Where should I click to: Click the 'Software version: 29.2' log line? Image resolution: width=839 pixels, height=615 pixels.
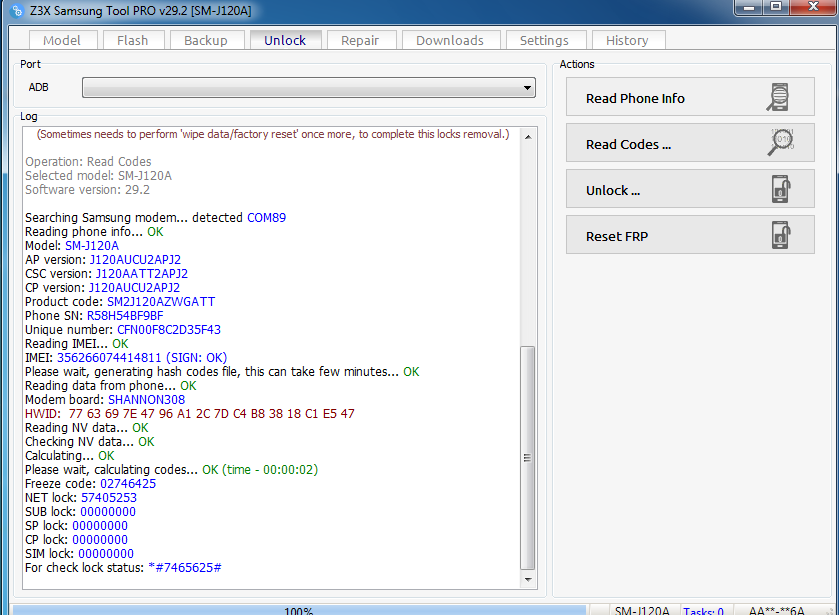click(88, 190)
